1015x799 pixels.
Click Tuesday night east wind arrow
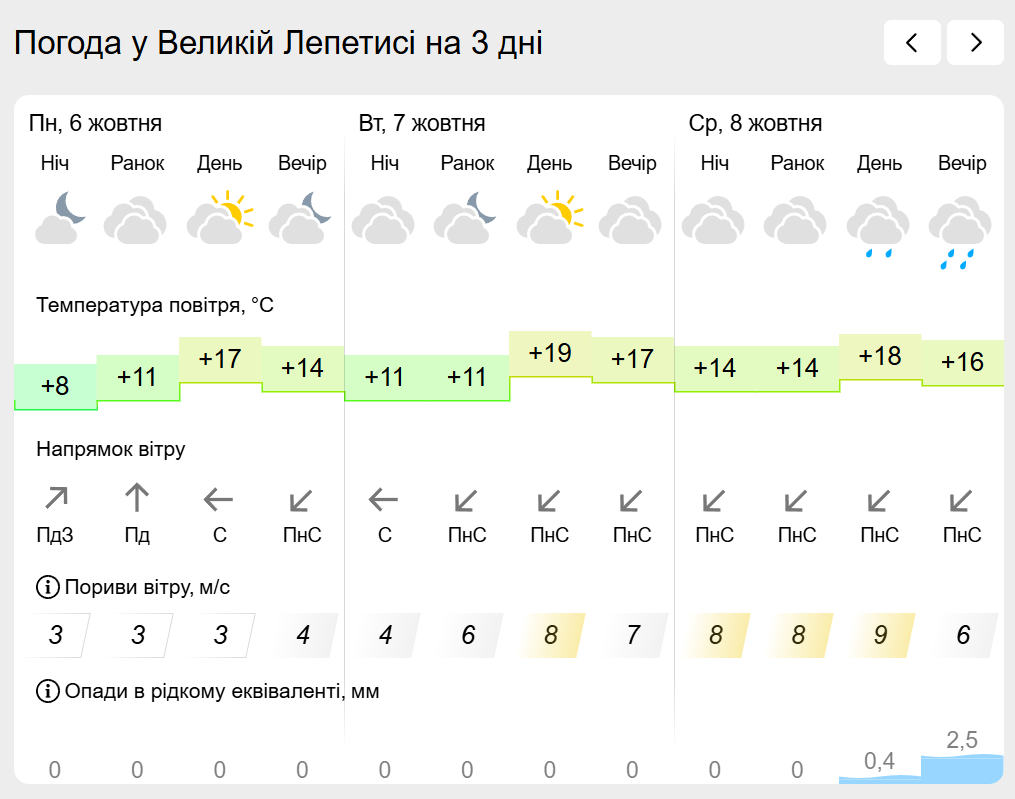[x=384, y=498]
